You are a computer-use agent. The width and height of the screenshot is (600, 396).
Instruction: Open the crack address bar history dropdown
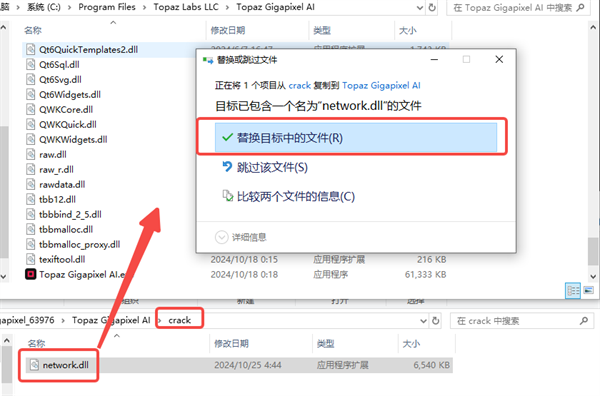[423, 321]
